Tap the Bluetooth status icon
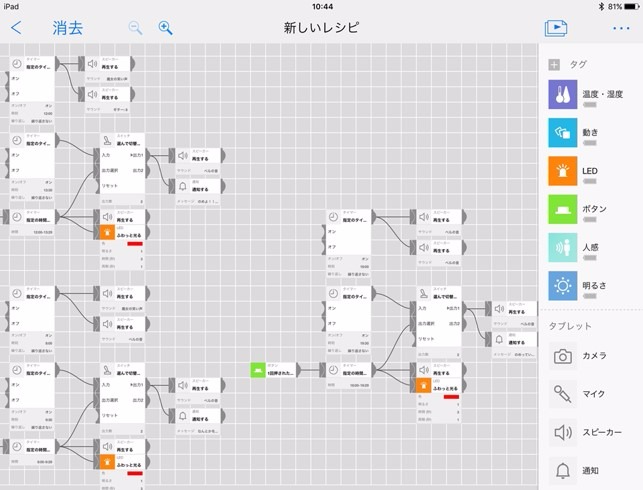The image size is (643, 490). point(601,6)
